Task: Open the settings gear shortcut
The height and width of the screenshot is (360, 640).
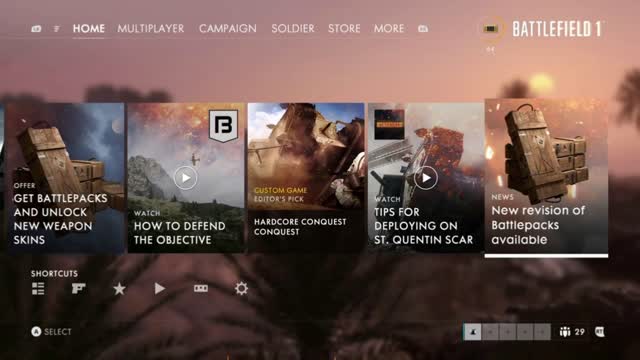Action: point(241,289)
